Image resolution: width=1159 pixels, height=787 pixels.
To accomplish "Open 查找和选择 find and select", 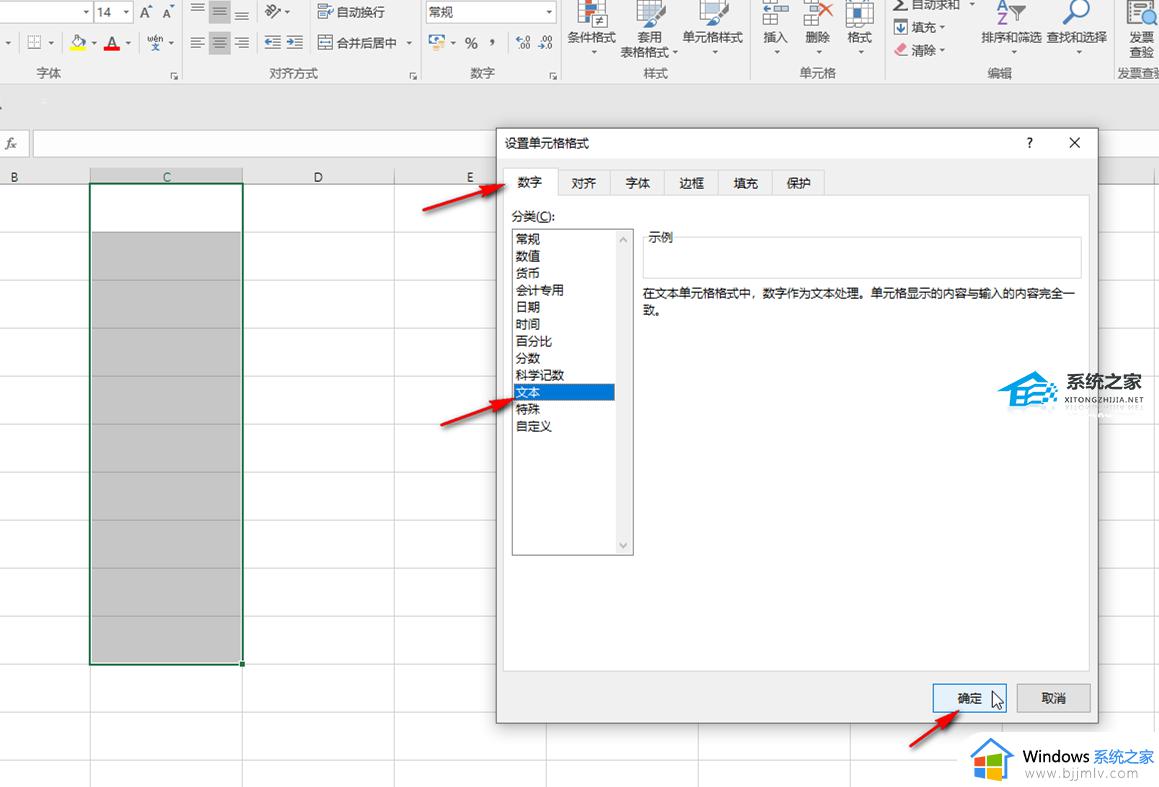I will [x=1076, y=28].
